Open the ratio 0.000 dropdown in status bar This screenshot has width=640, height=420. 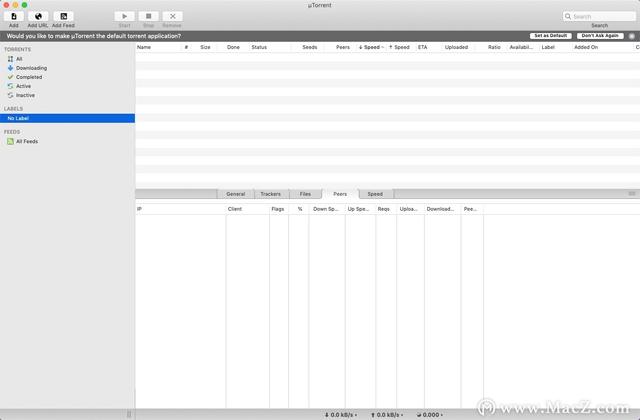(429, 415)
